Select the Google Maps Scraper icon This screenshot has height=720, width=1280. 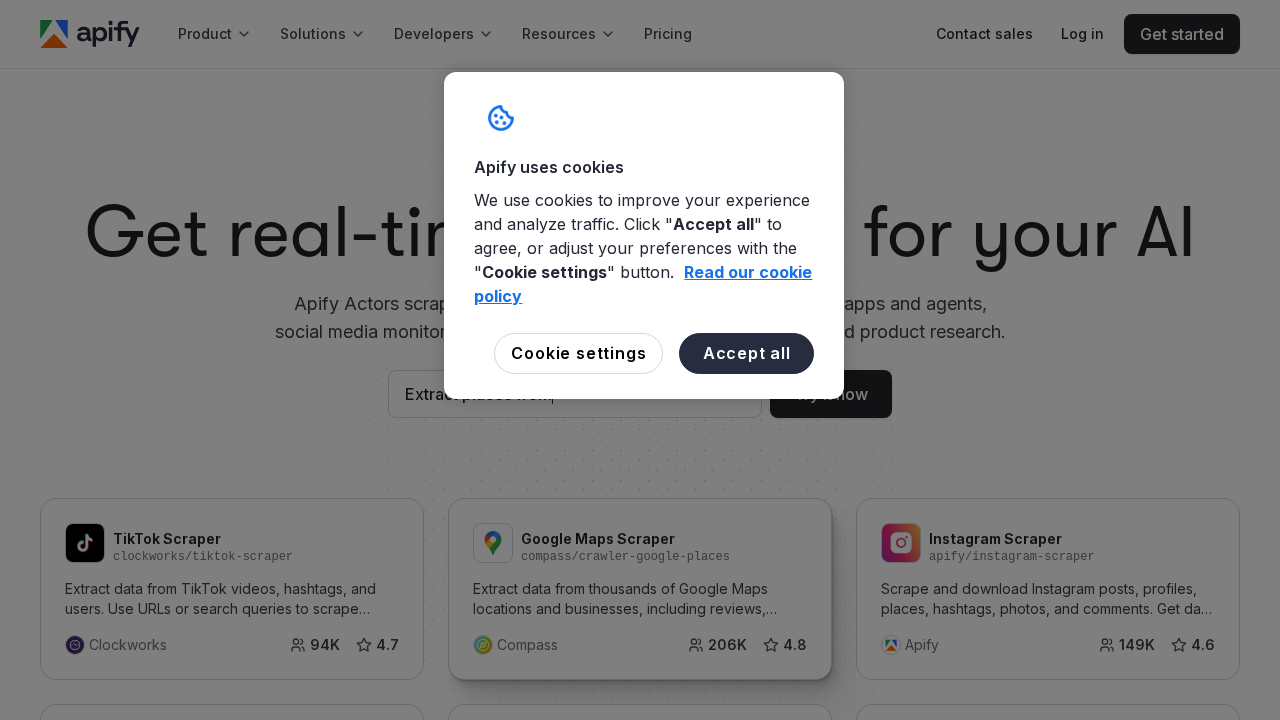(493, 543)
